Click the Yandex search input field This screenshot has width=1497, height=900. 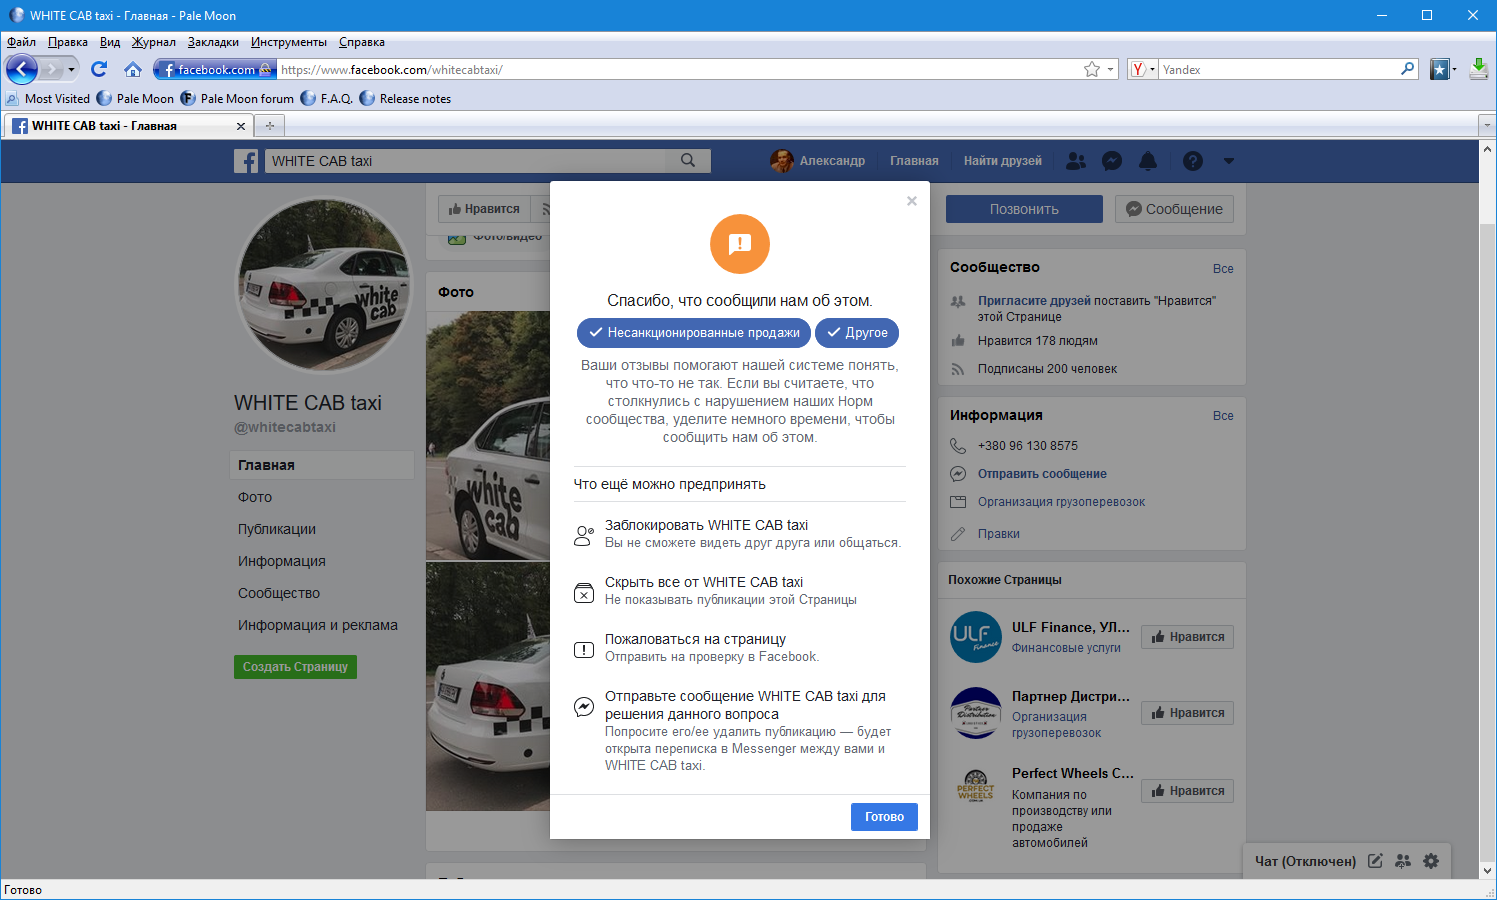1280,70
